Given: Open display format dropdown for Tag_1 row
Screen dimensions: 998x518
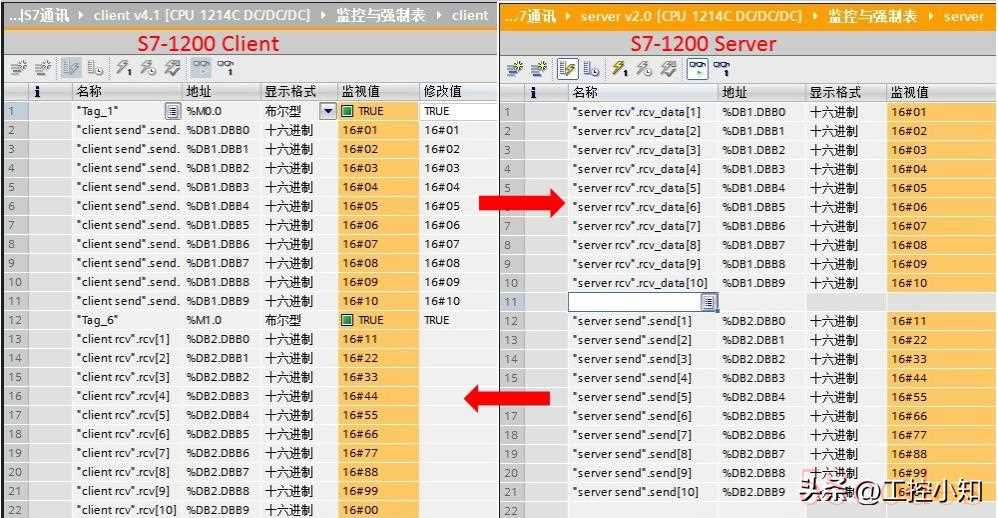Looking at the screenshot, I should point(328,111).
